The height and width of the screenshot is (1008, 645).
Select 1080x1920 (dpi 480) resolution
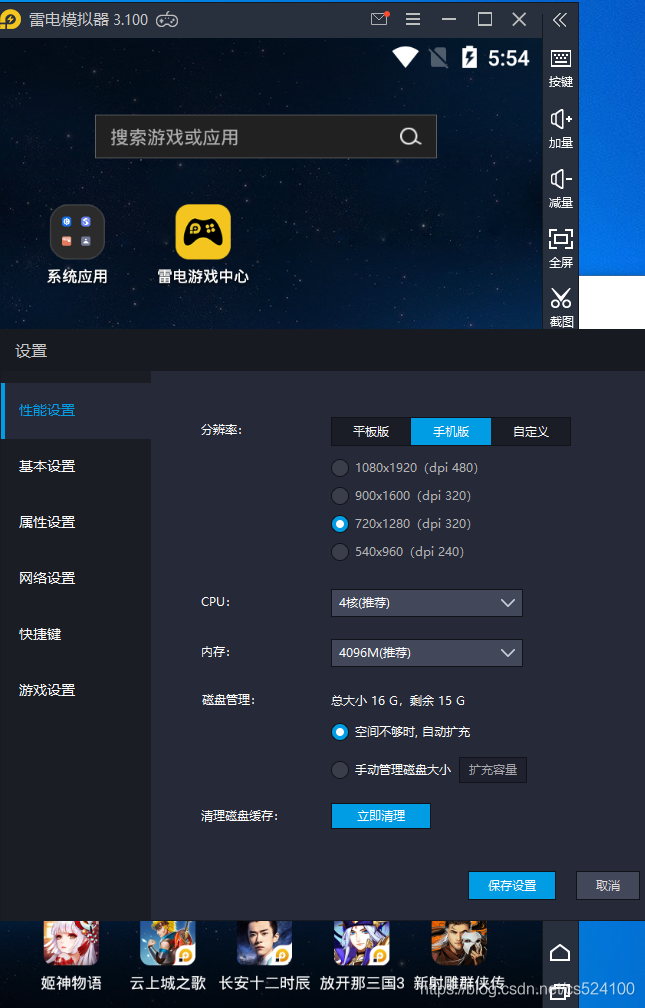(x=340, y=467)
